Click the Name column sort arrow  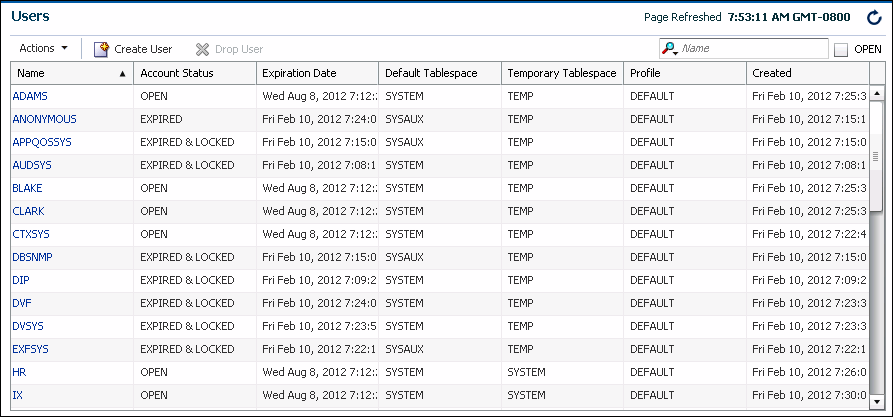(122, 74)
